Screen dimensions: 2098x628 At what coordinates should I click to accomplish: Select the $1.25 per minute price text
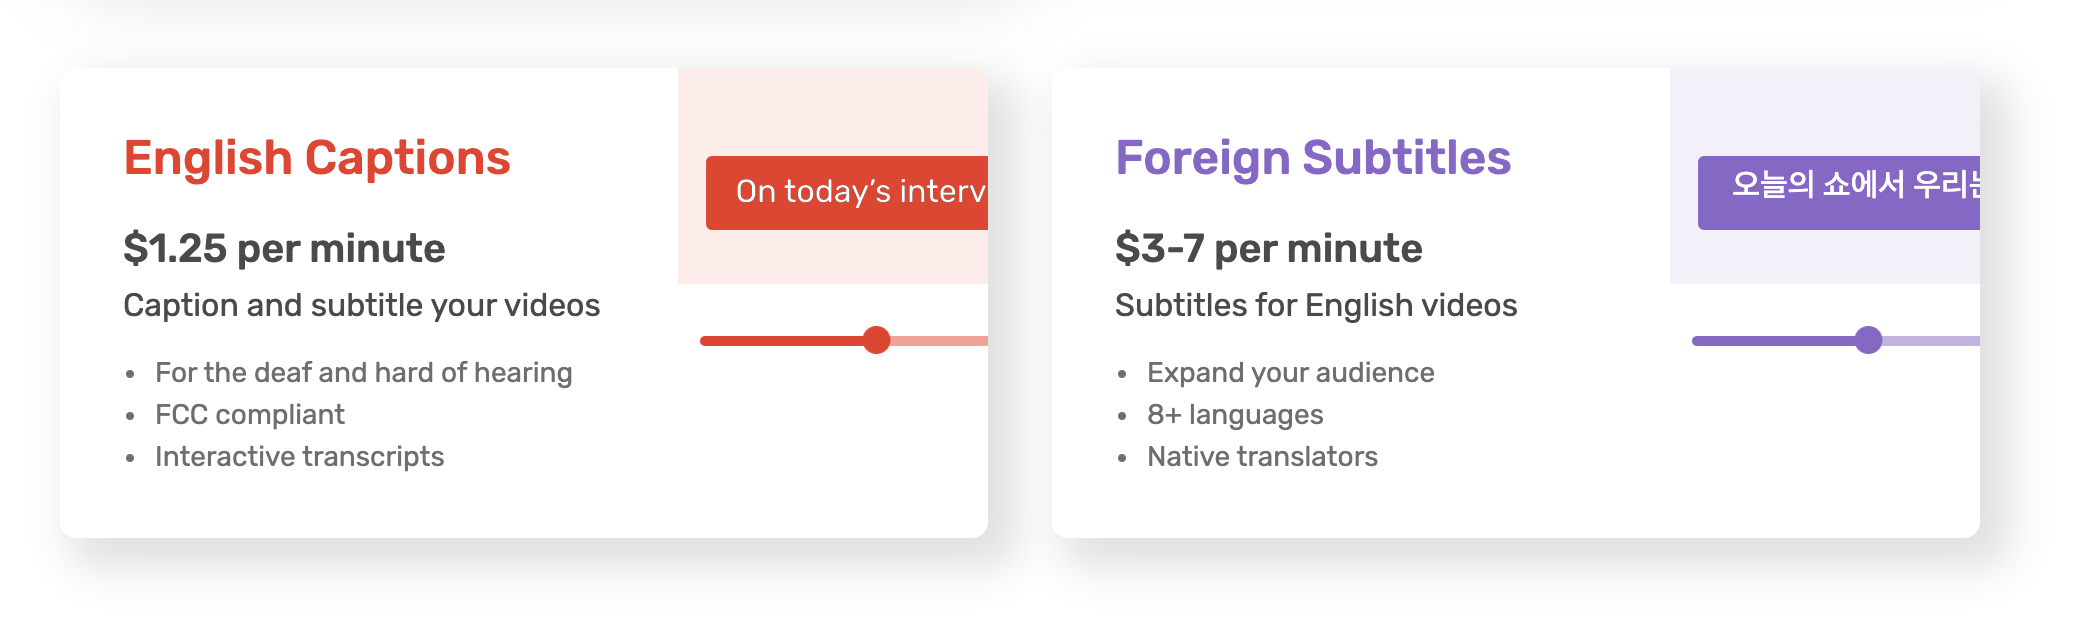284,248
